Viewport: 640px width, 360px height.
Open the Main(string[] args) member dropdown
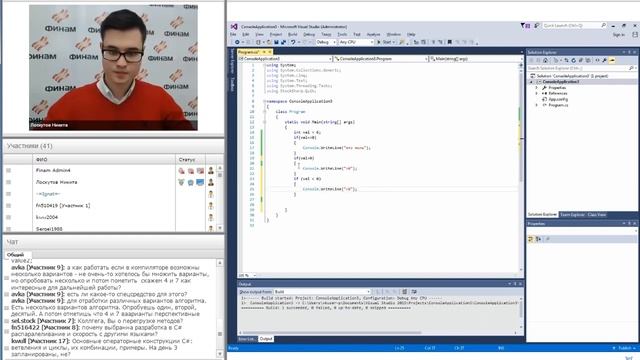[x=476, y=59]
